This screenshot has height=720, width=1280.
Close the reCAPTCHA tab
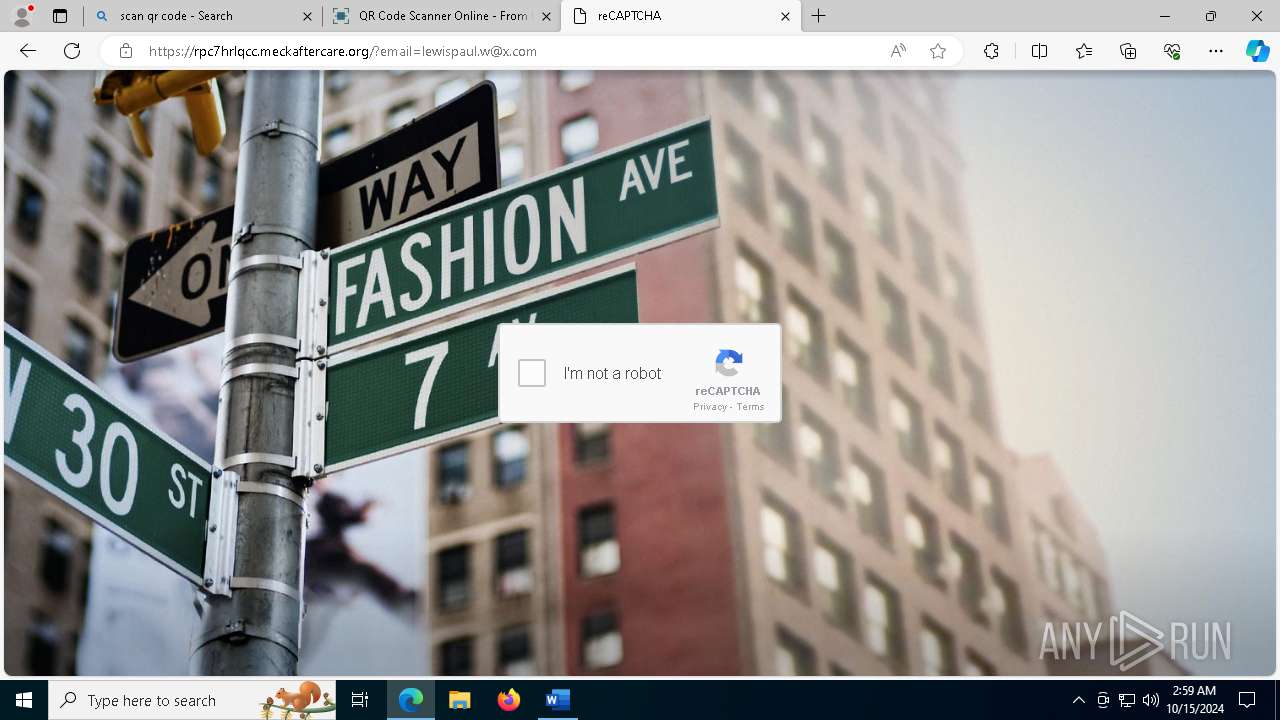pos(785,16)
